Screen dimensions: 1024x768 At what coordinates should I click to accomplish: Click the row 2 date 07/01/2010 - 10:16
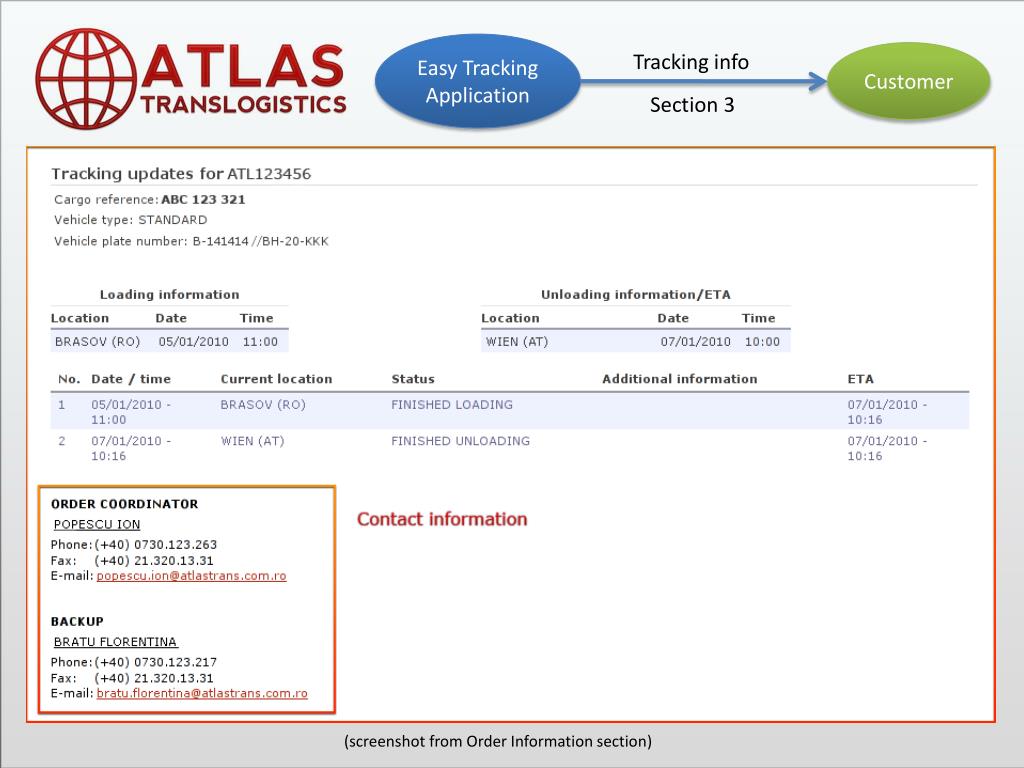(131, 449)
